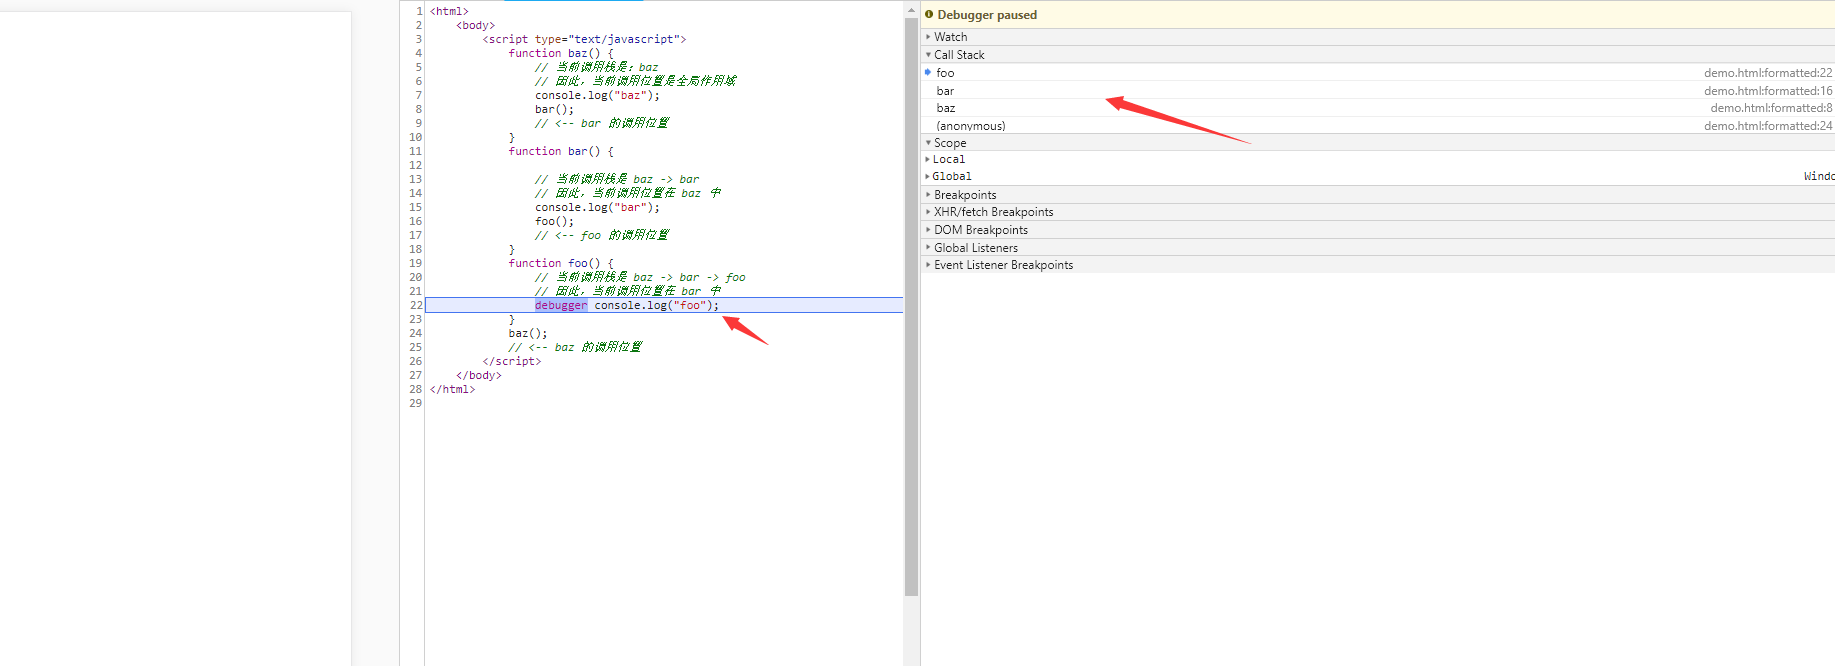
Task: Expand the Breakpoints section
Action: coord(964,195)
